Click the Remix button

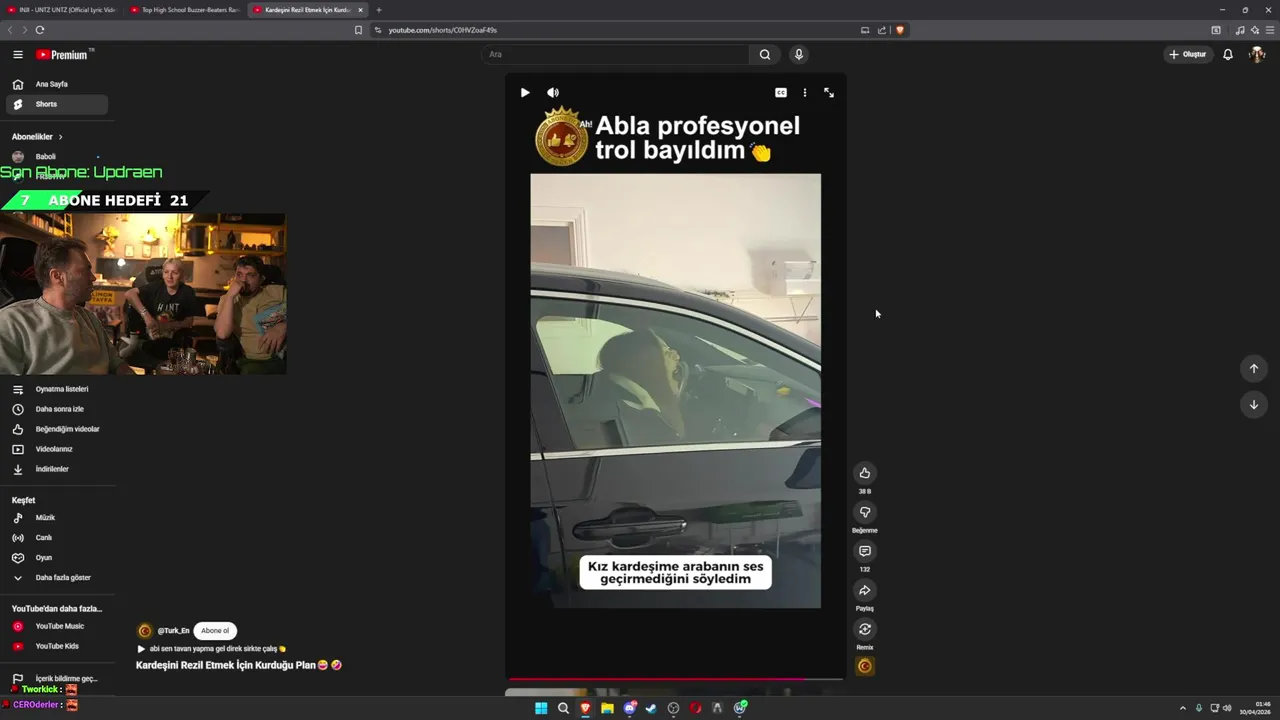click(865, 629)
